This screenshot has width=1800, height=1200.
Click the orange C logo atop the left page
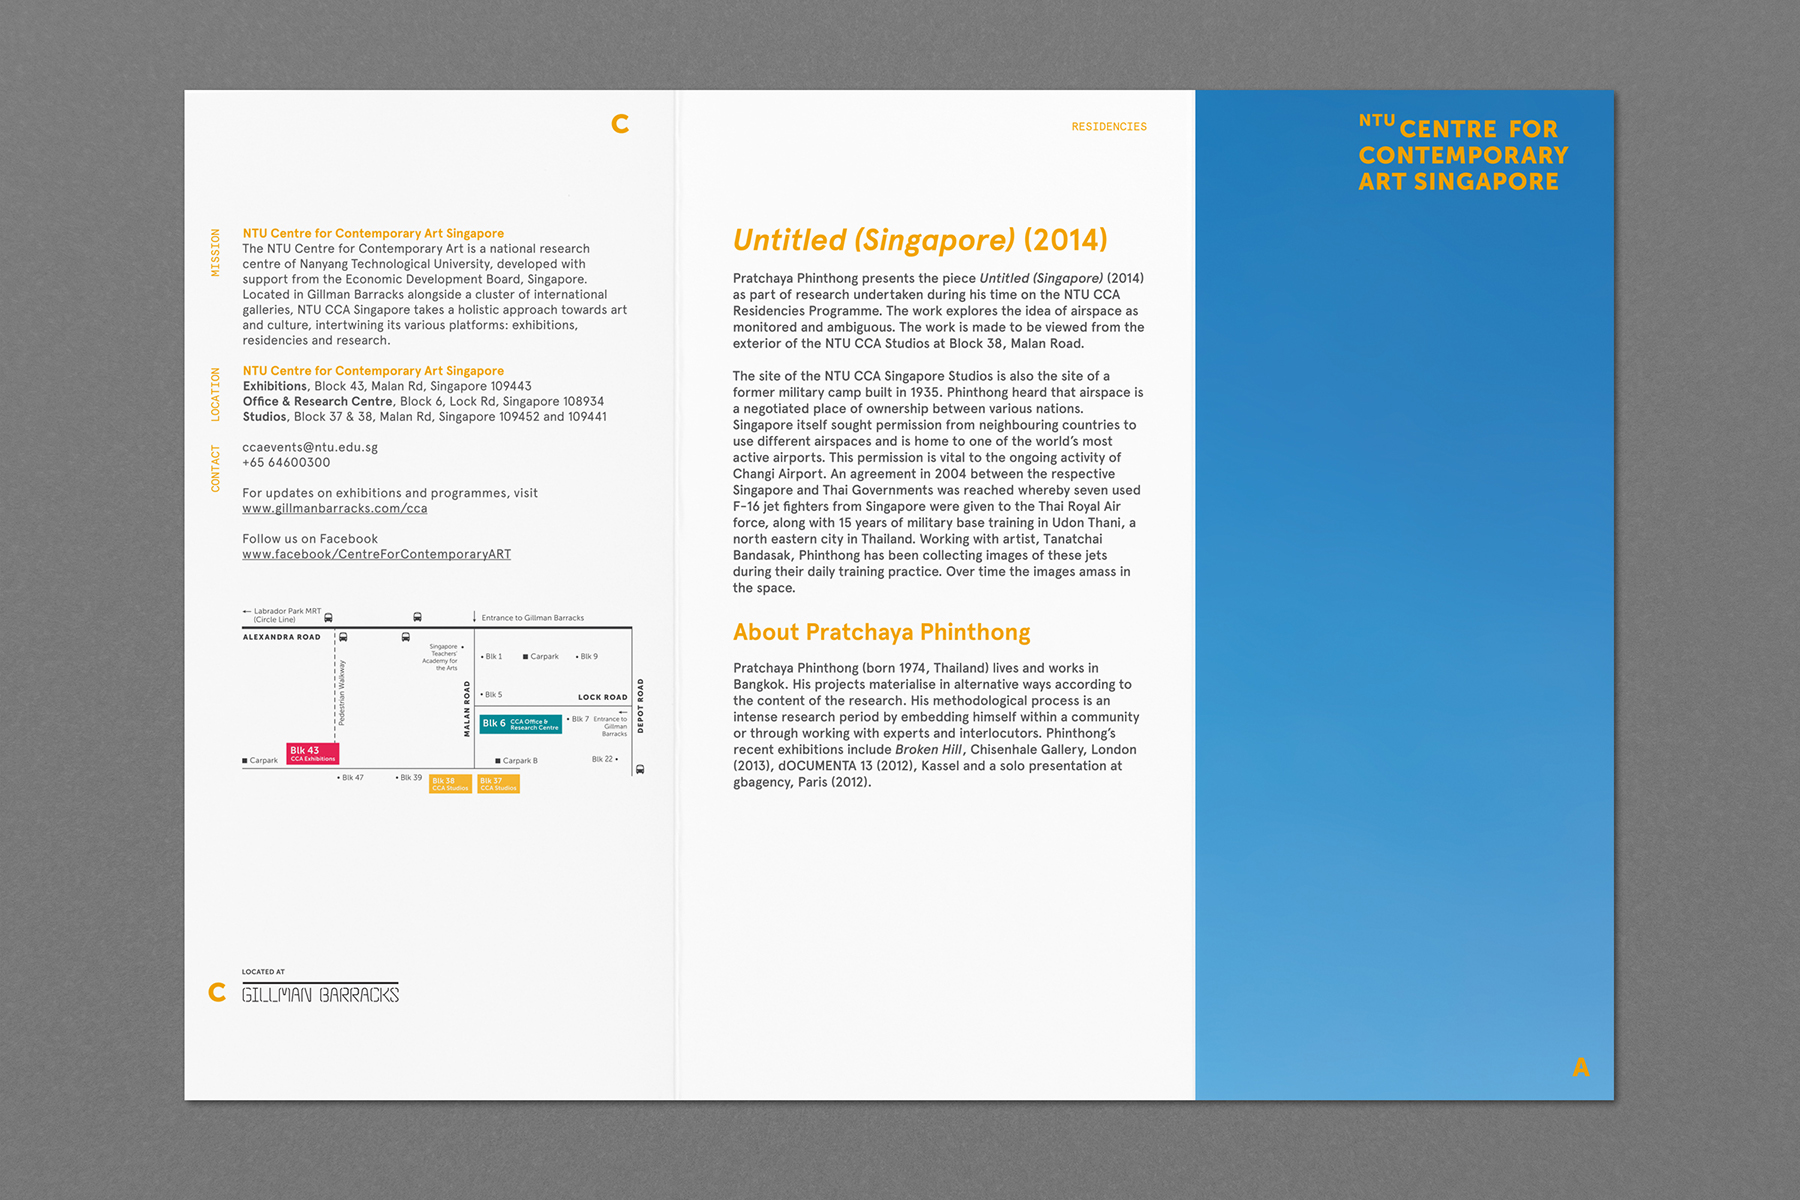tap(620, 124)
